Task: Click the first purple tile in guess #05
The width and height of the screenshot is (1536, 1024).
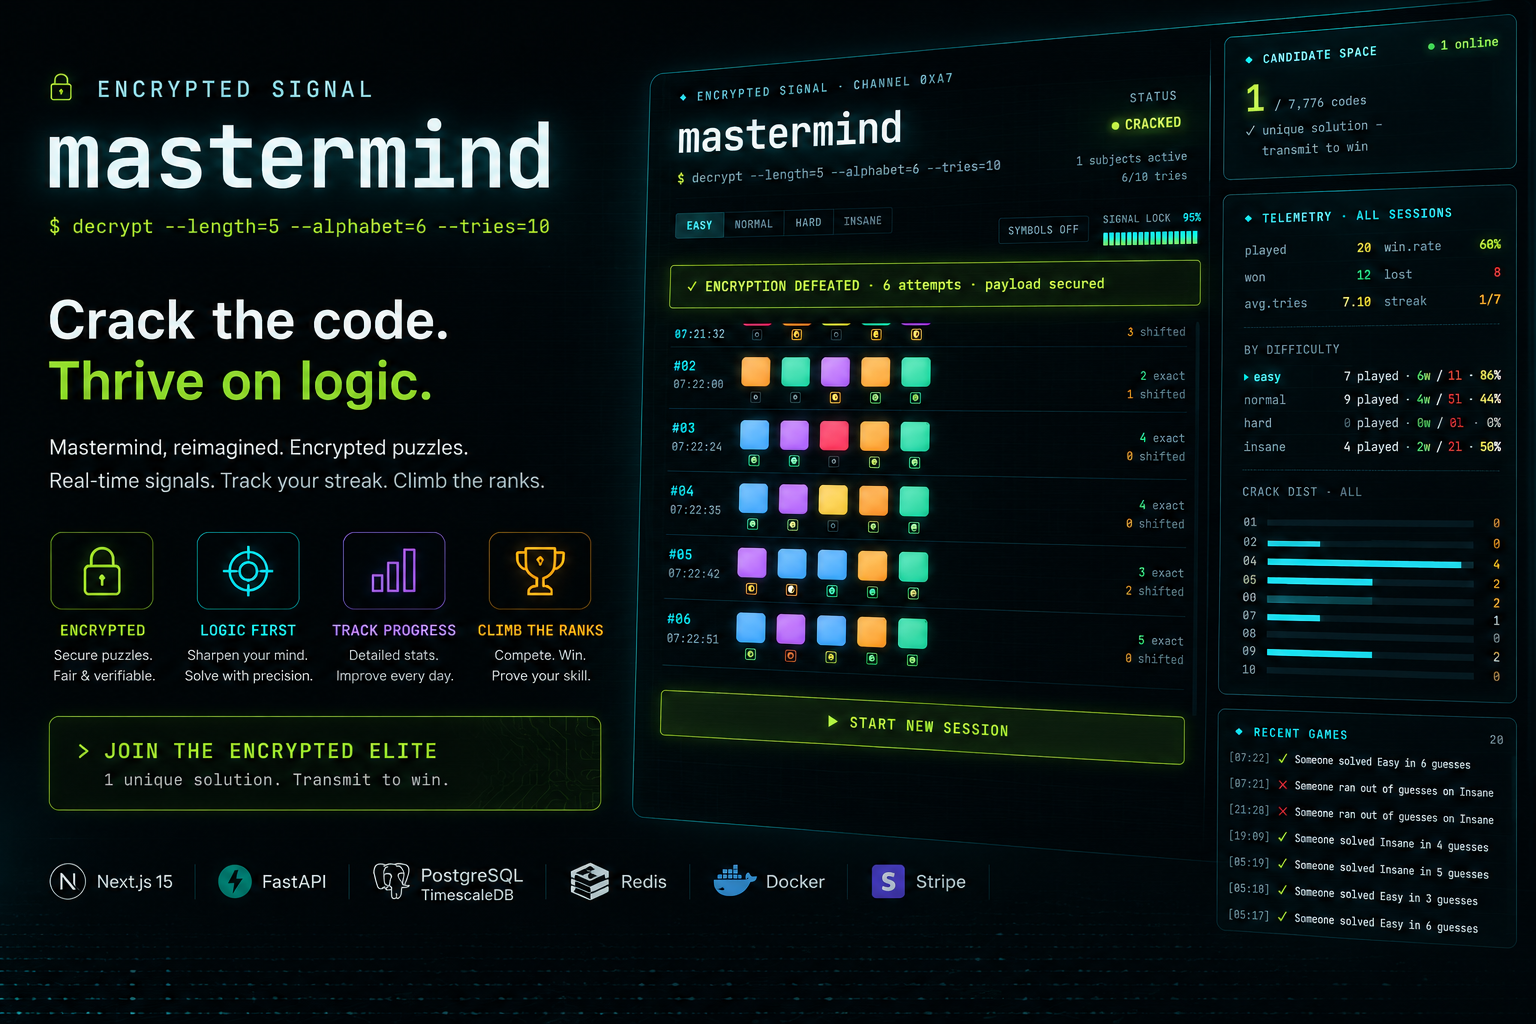Action: click(x=752, y=562)
